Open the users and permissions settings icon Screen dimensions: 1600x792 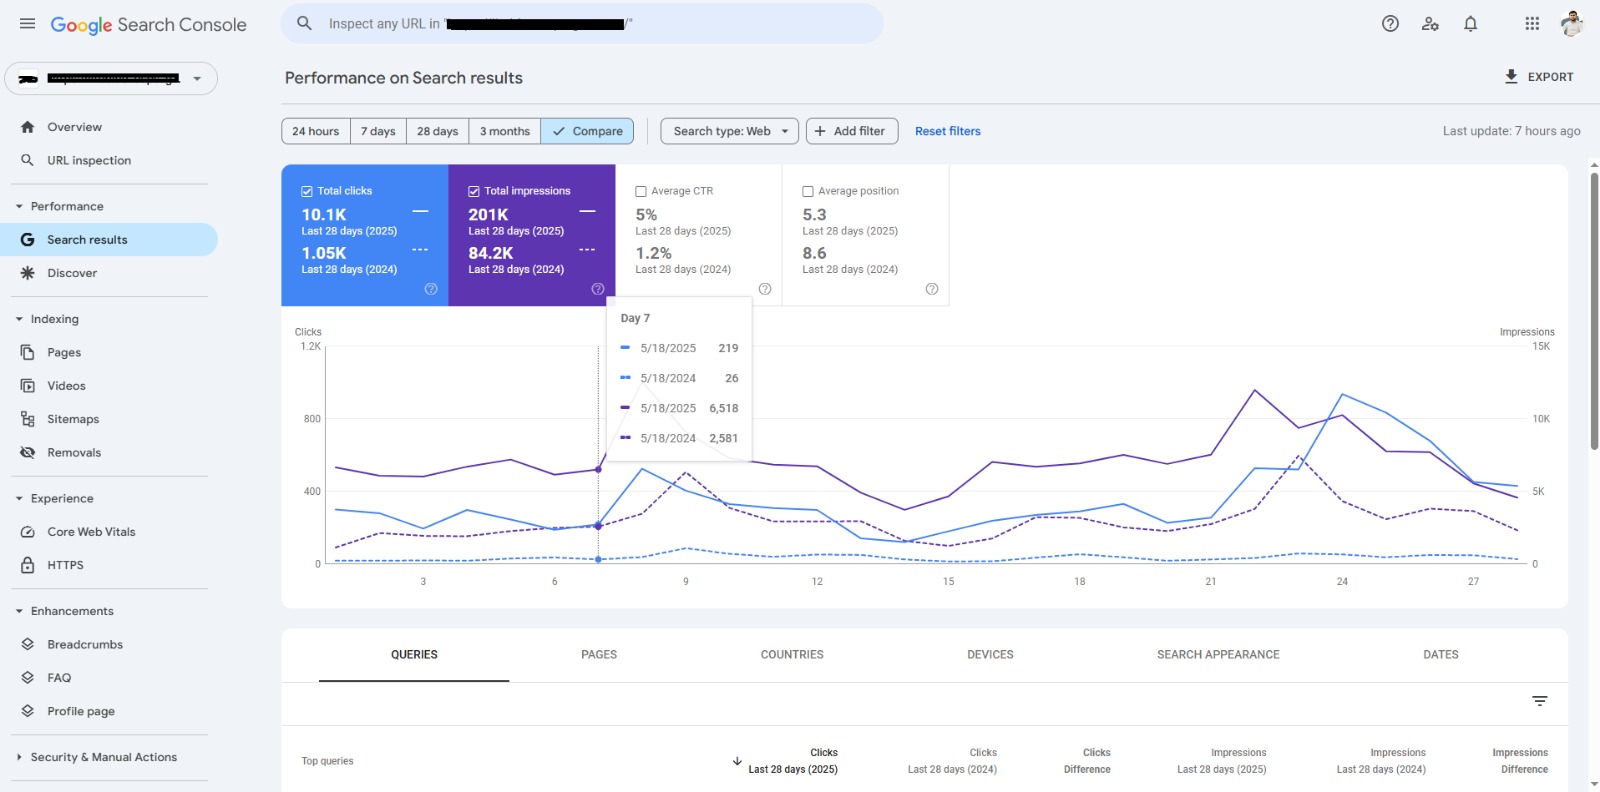tap(1430, 24)
